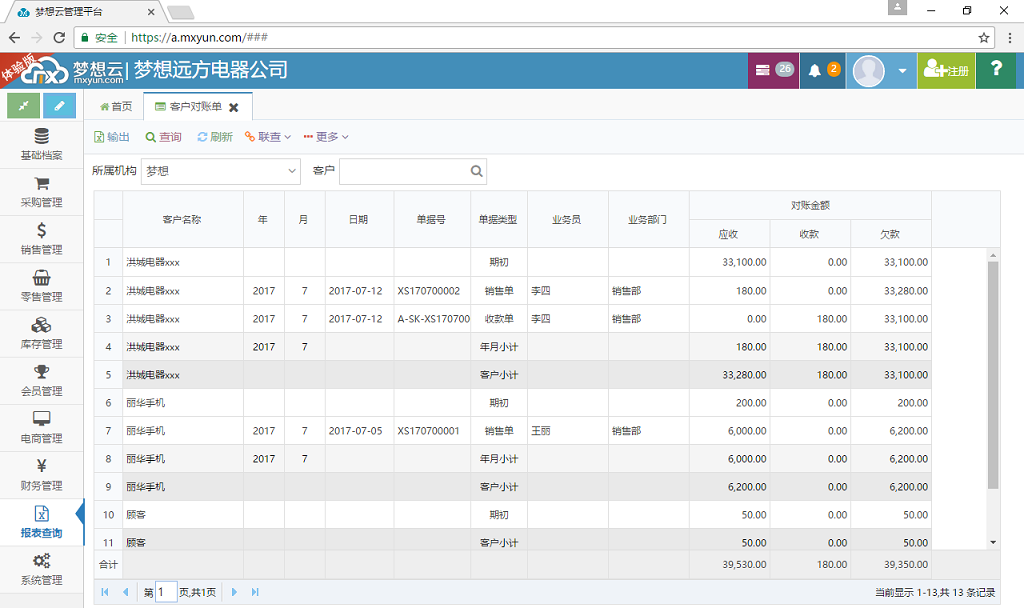Viewport: 1024px width, 608px height.
Task: Expand the user account dropdown arrow
Action: click(902, 71)
